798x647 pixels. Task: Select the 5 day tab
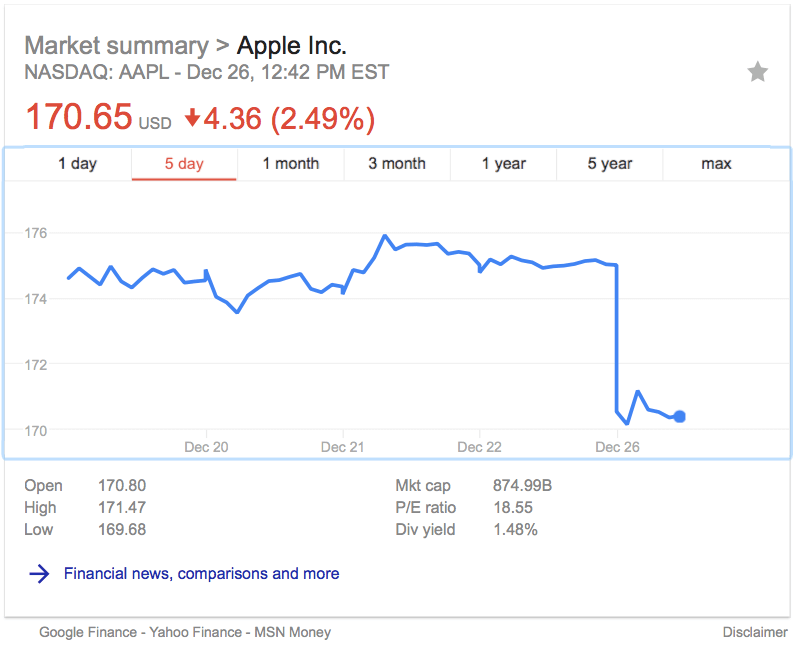(184, 164)
